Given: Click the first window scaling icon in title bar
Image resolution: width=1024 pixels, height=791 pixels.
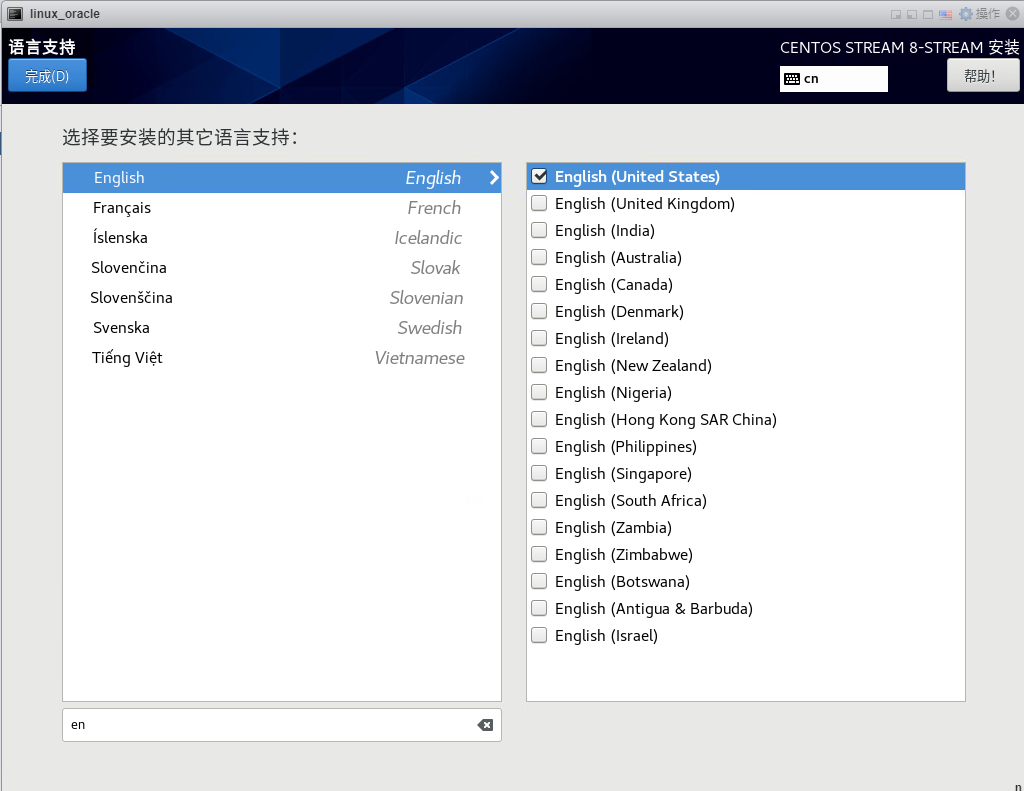Looking at the screenshot, I should pyautogui.click(x=896, y=14).
